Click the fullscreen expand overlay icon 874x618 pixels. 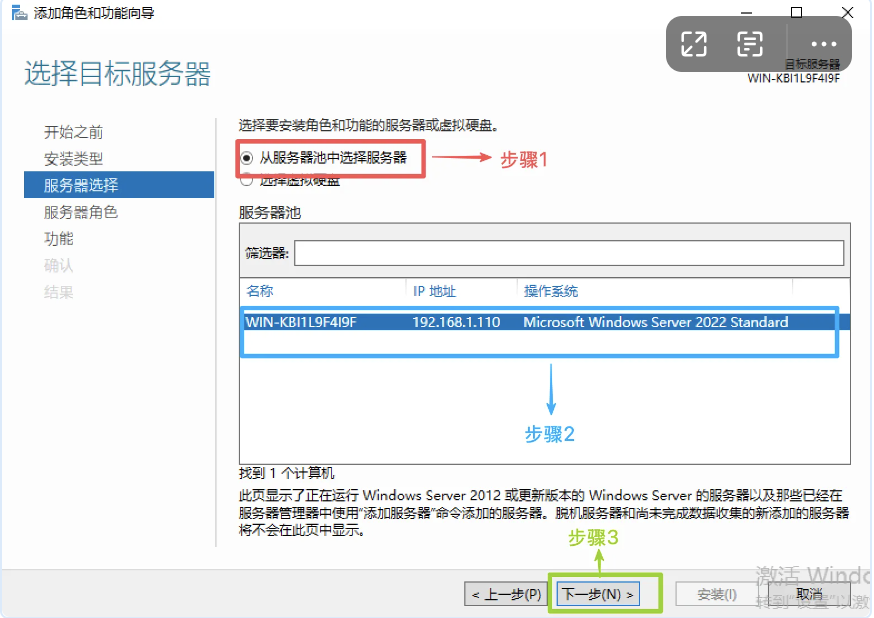694,44
